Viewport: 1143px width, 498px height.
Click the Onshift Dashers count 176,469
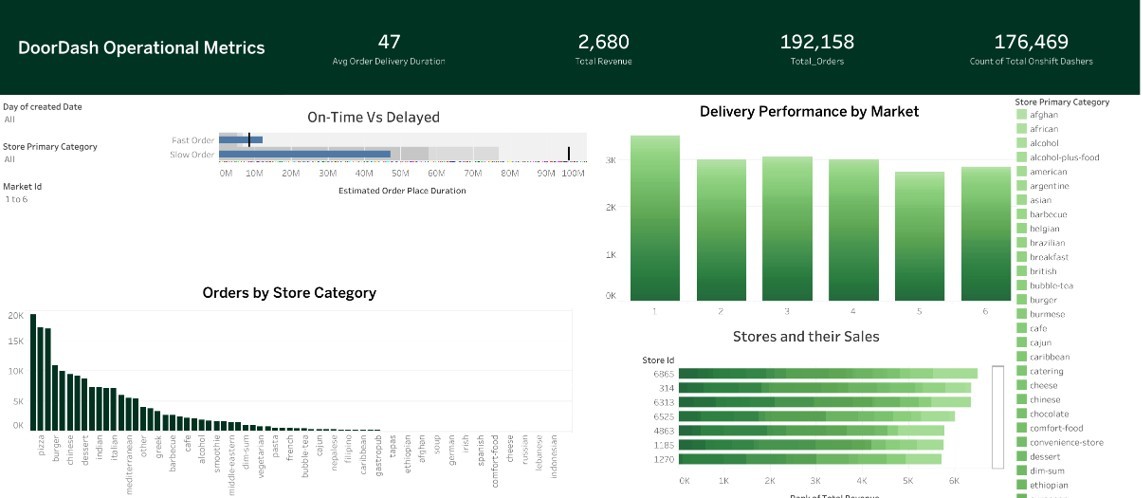(x=1031, y=42)
